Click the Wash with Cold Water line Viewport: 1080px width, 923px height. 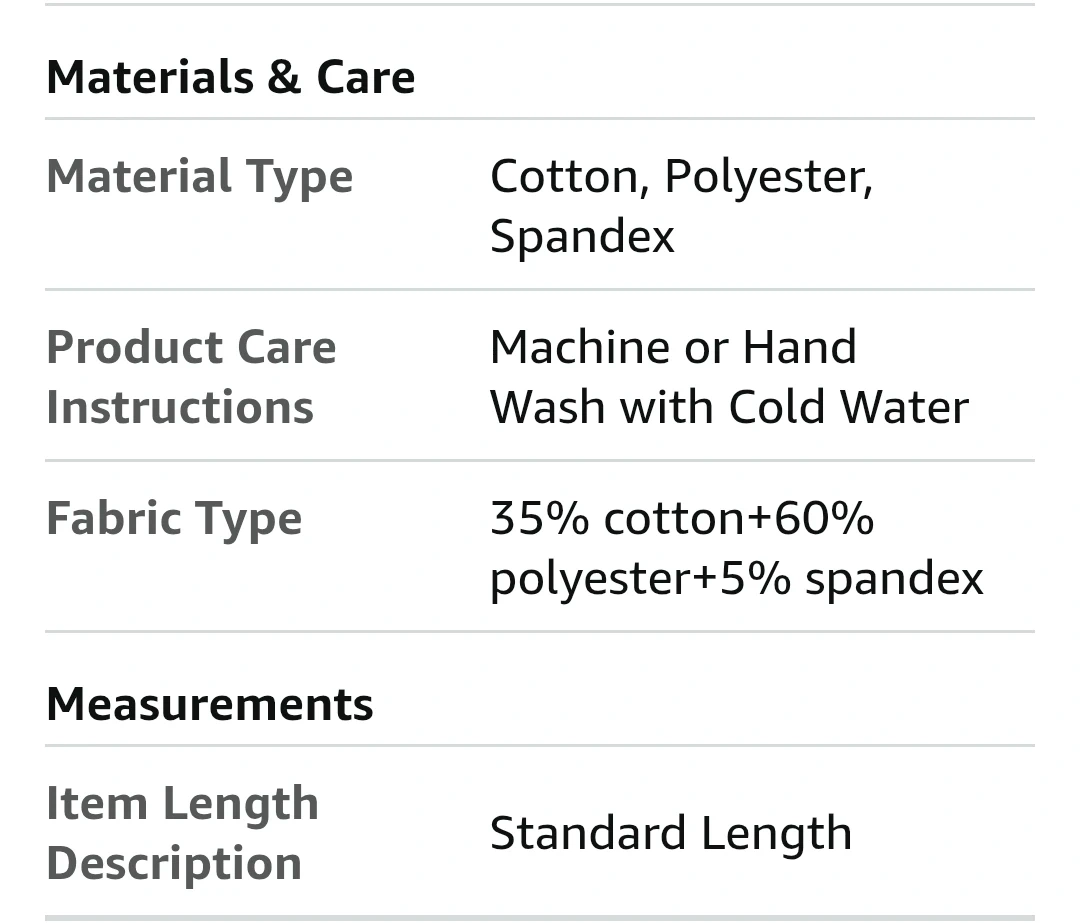[x=729, y=408]
